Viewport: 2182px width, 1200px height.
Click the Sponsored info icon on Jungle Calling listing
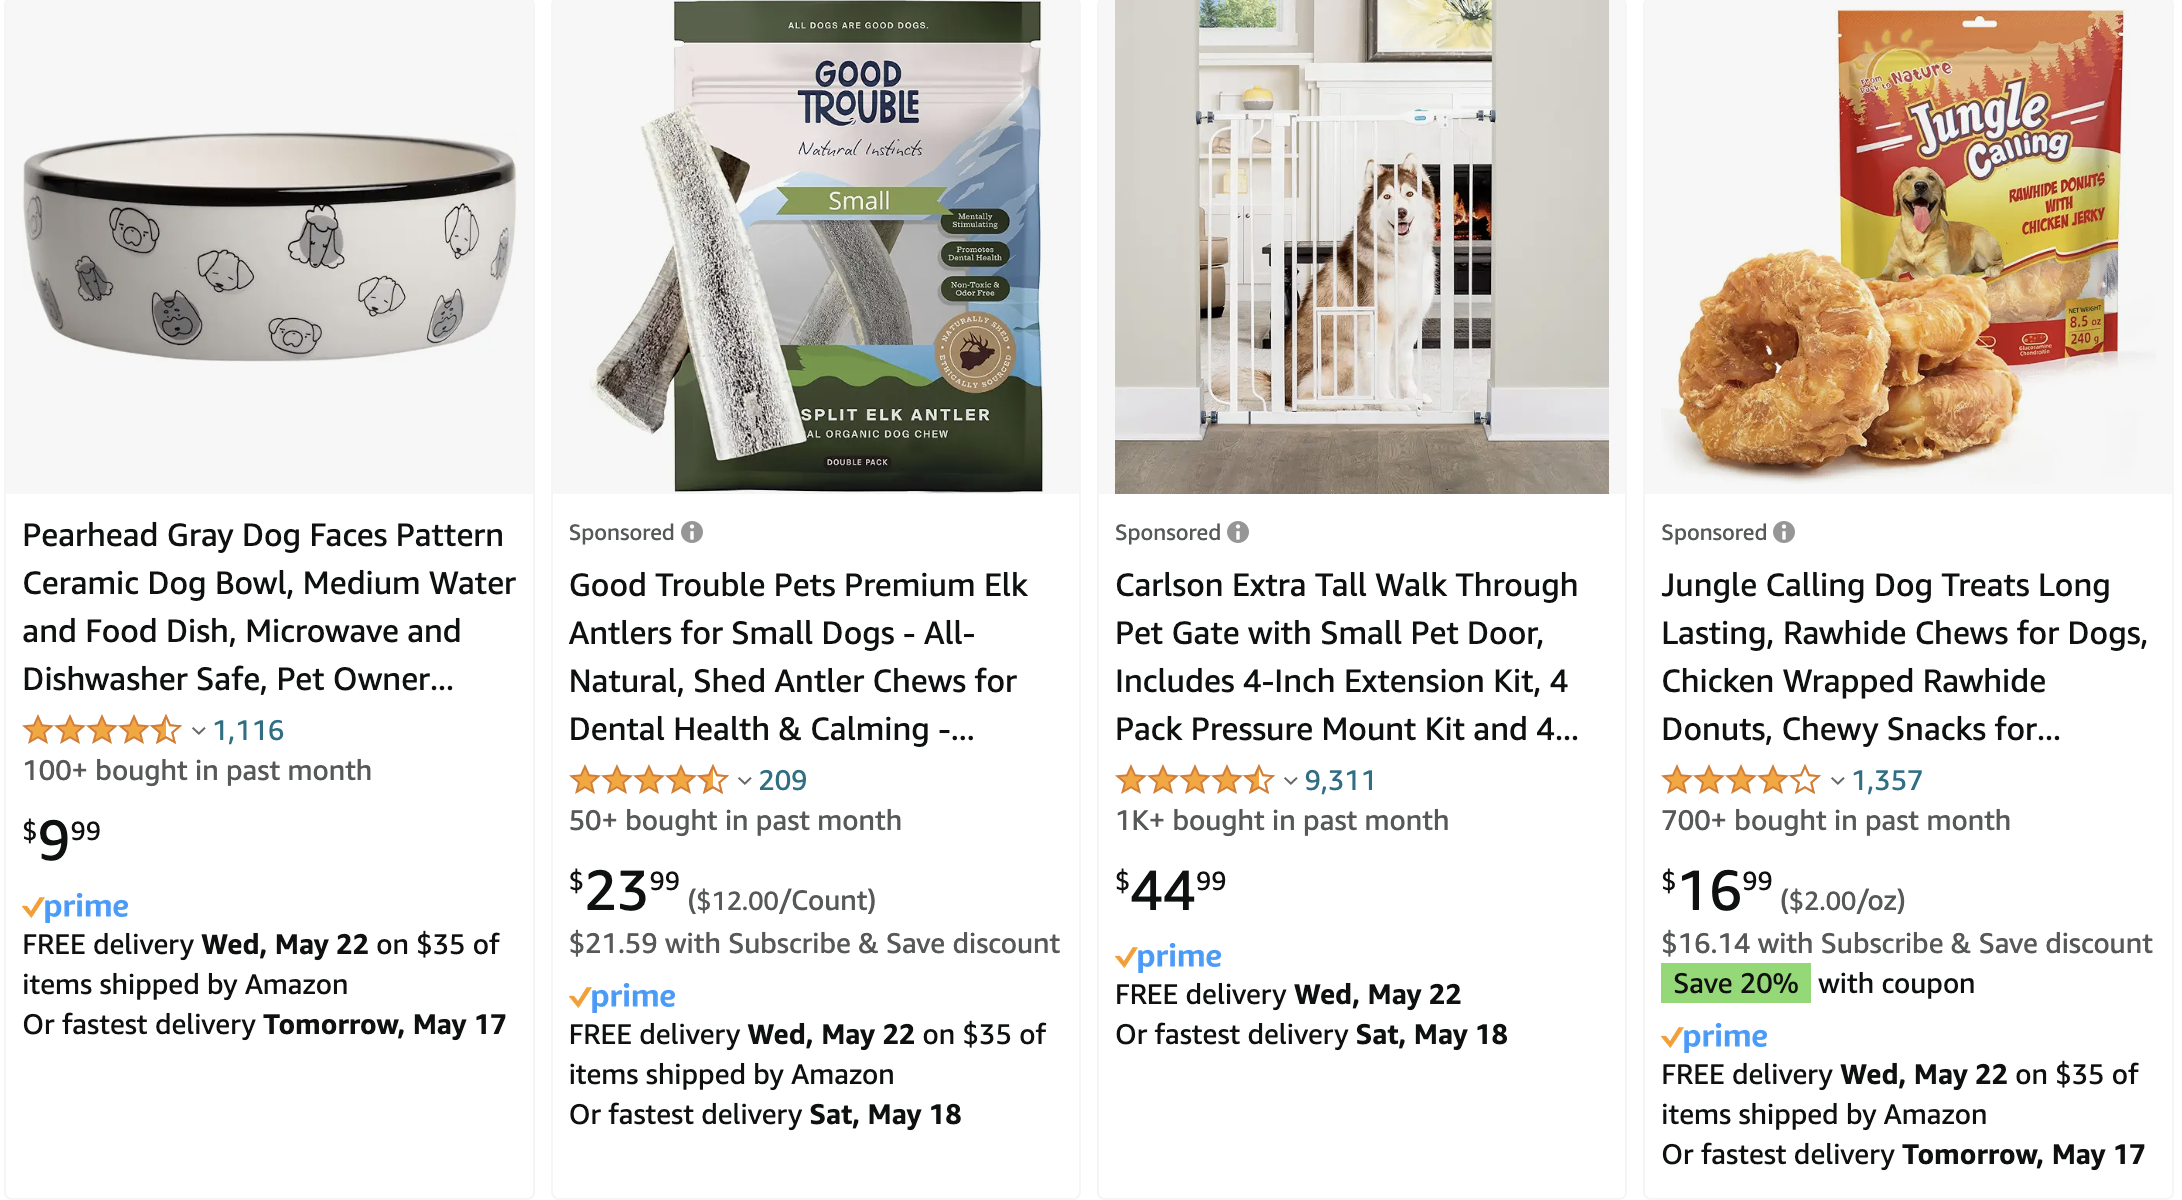tap(1786, 532)
